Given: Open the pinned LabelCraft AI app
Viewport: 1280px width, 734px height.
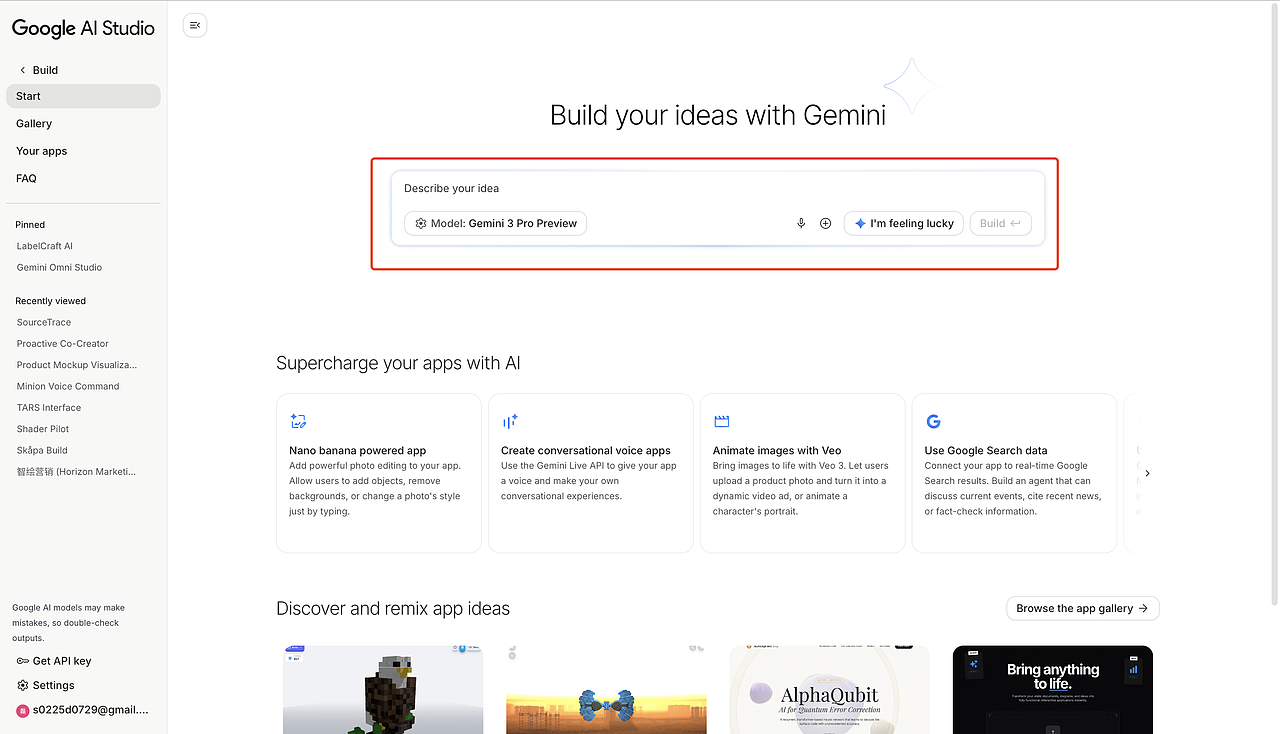Looking at the screenshot, I should pos(45,246).
